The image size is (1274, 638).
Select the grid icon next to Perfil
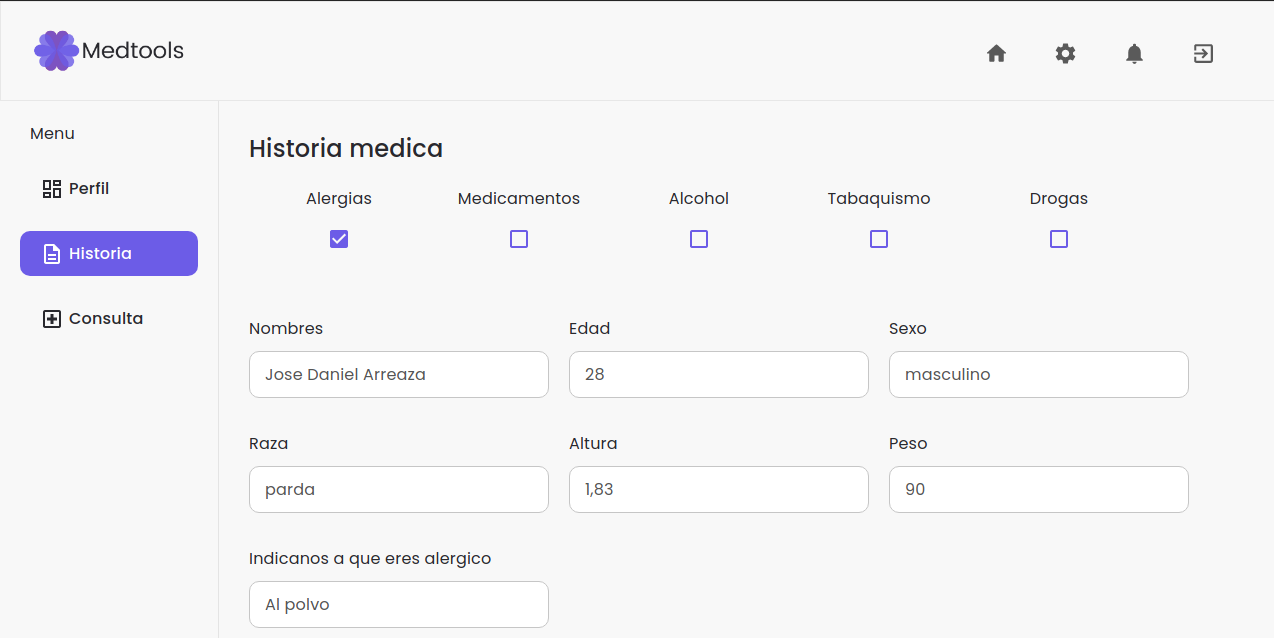click(x=51, y=188)
